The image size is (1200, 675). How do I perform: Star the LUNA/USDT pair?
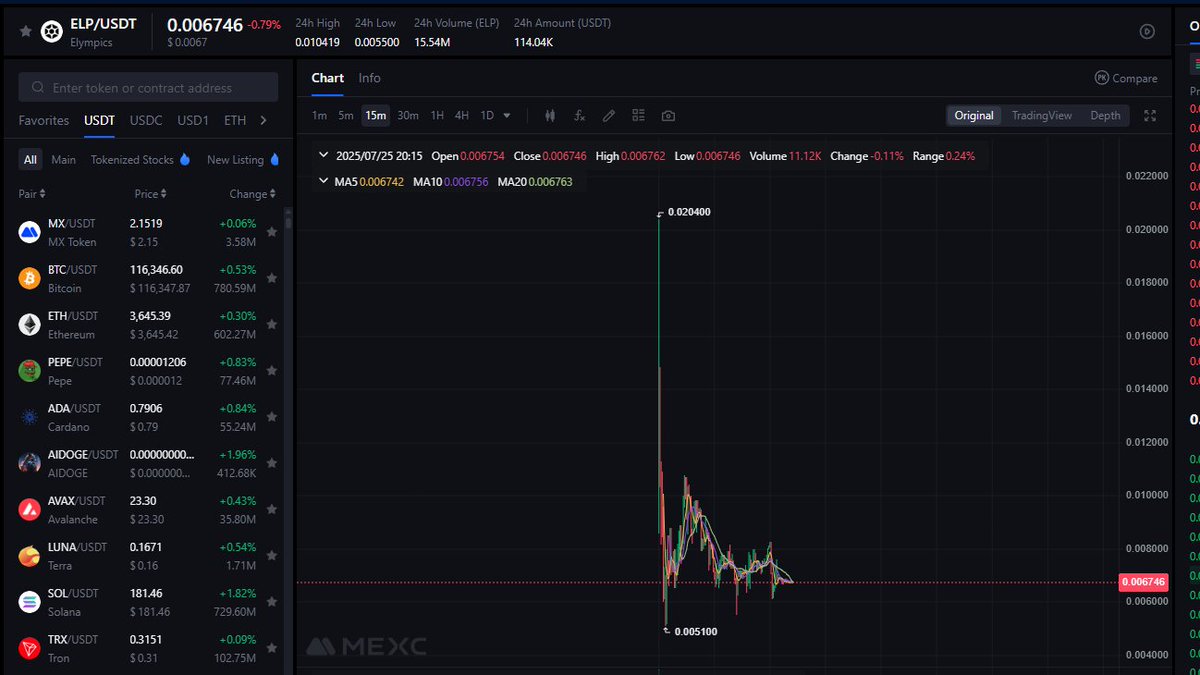click(x=272, y=556)
